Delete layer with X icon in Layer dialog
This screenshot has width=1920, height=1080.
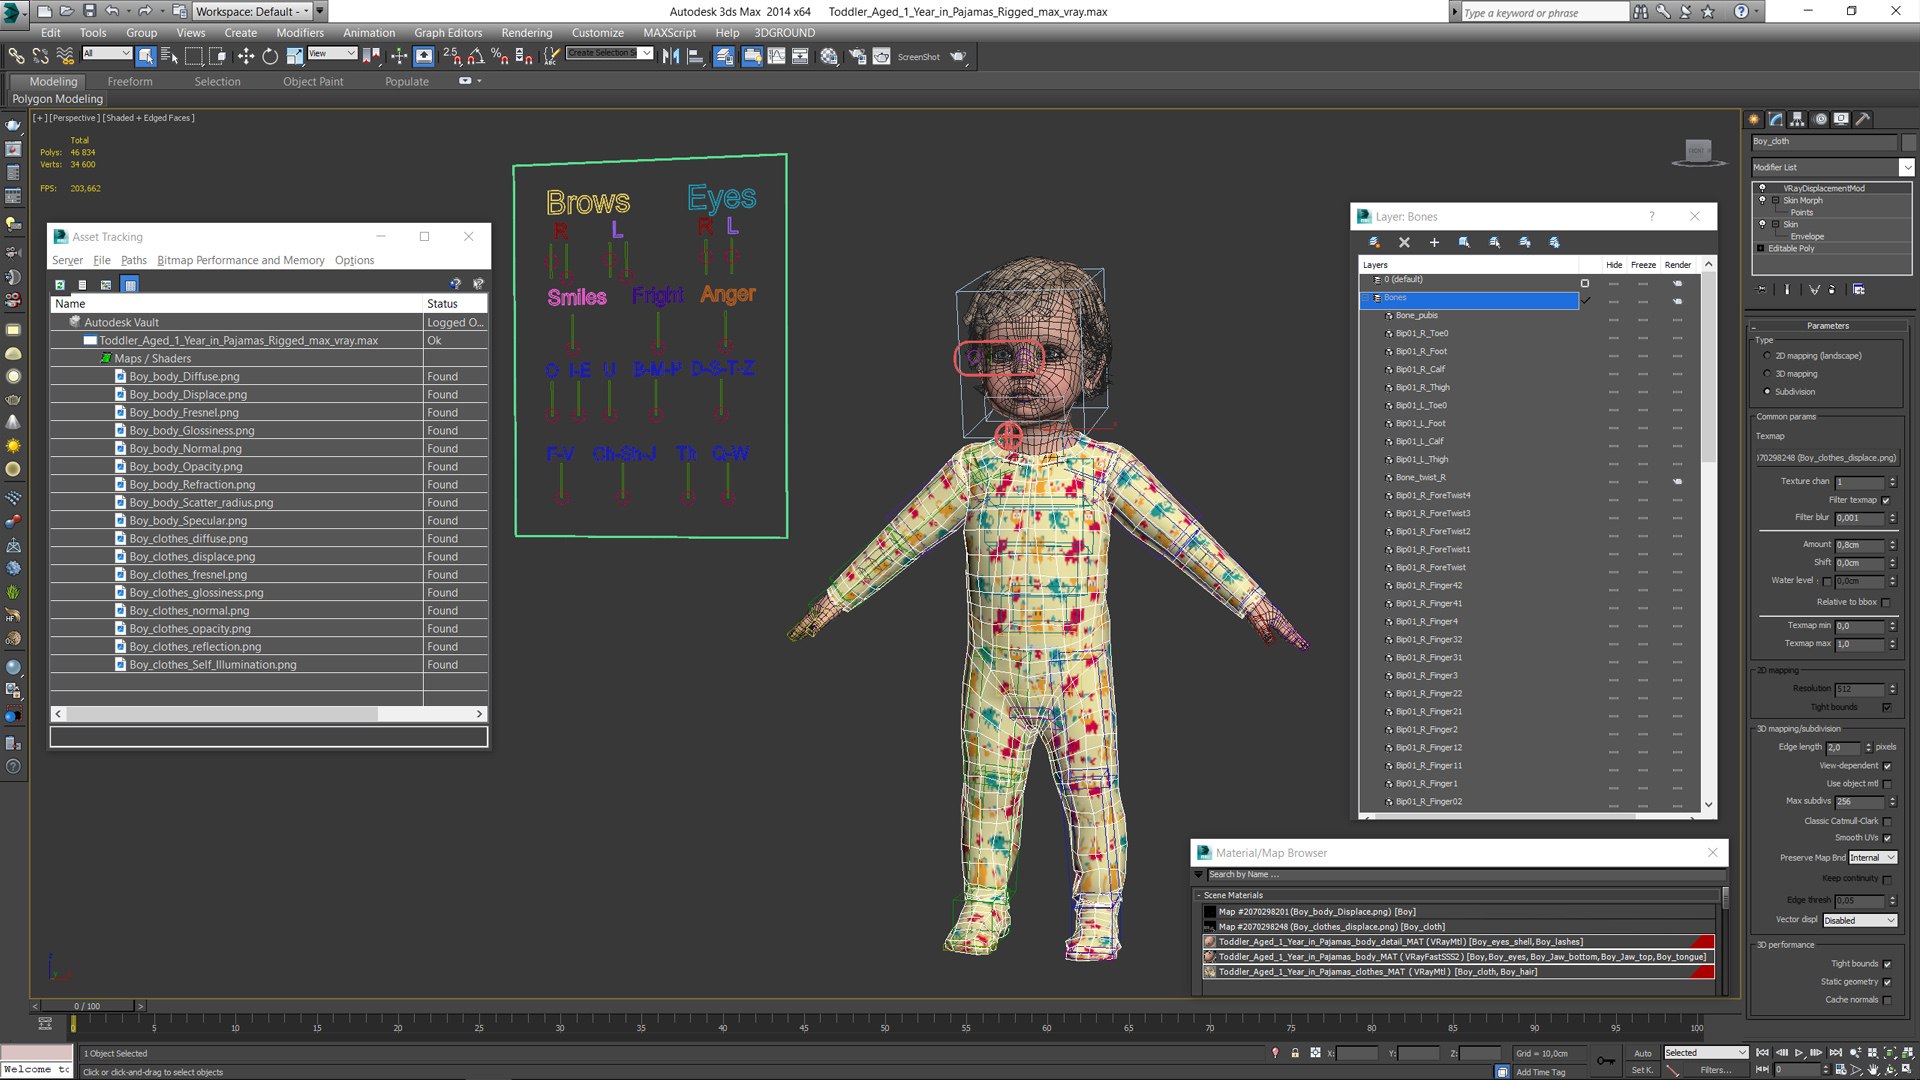tap(1404, 242)
